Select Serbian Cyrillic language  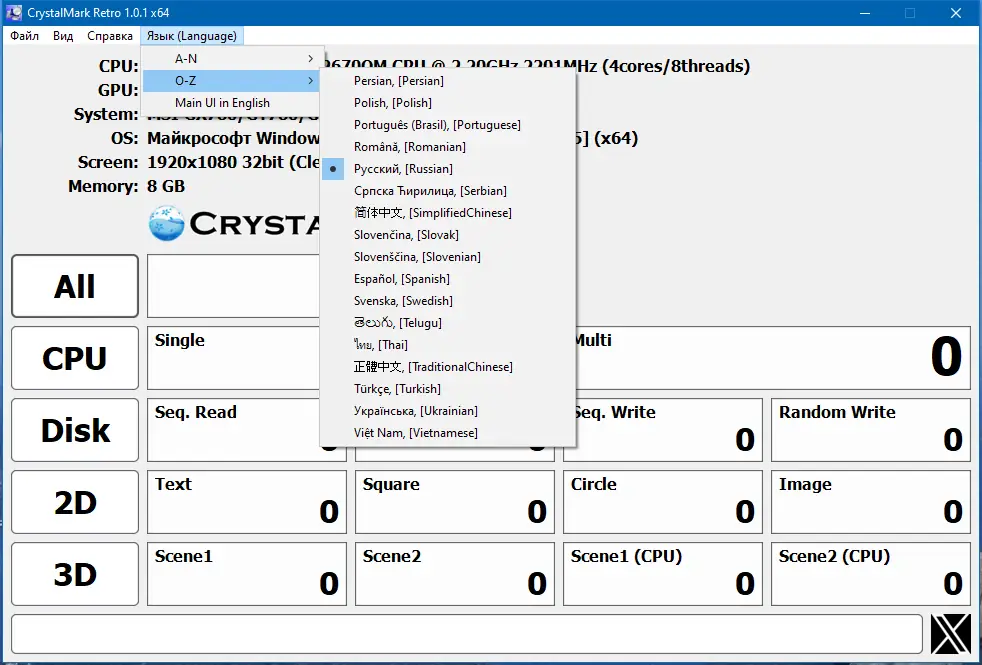point(448,191)
